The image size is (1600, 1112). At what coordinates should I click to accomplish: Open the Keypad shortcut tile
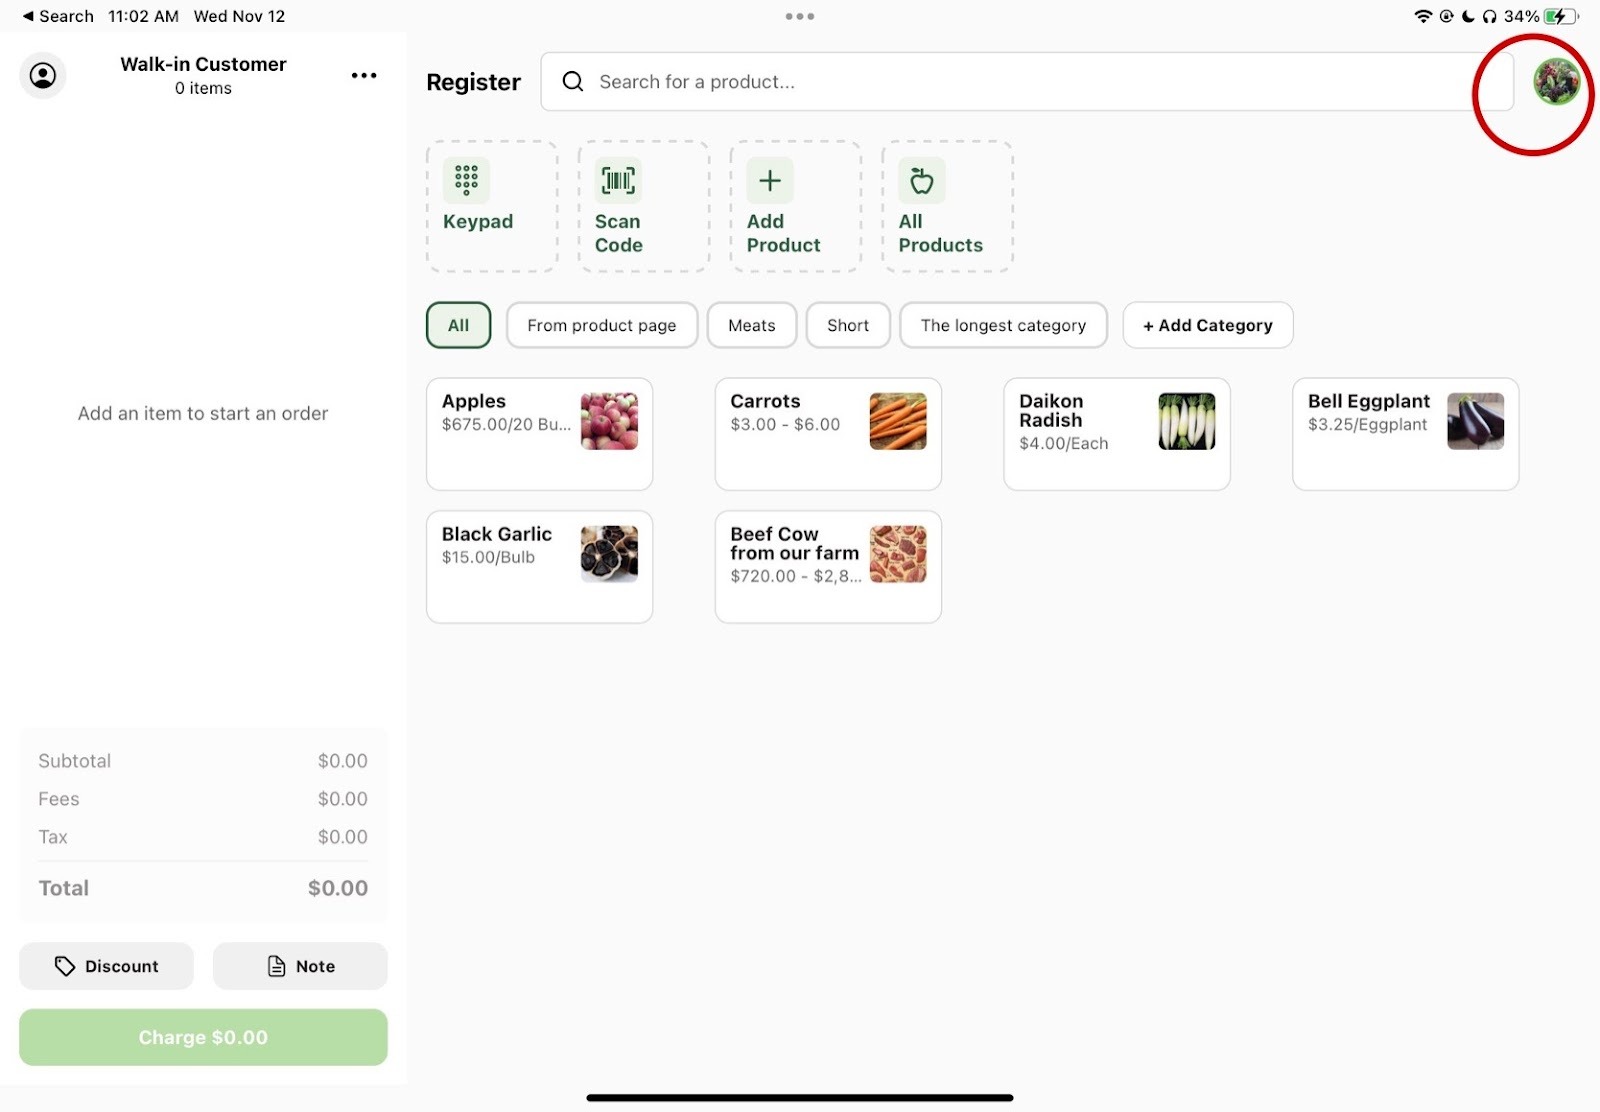click(492, 206)
